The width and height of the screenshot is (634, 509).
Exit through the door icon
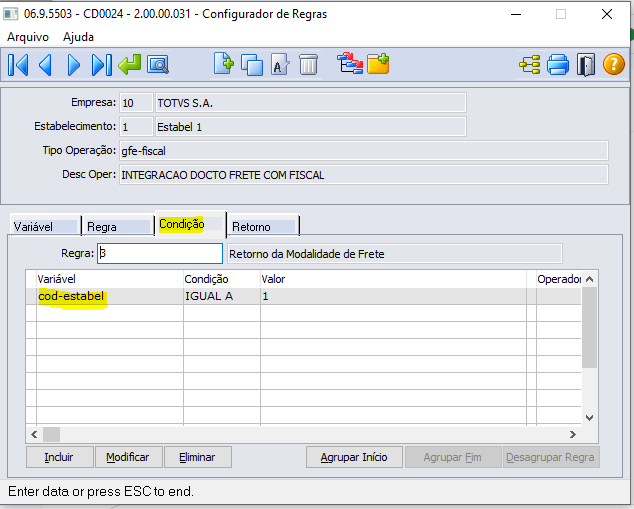586,65
